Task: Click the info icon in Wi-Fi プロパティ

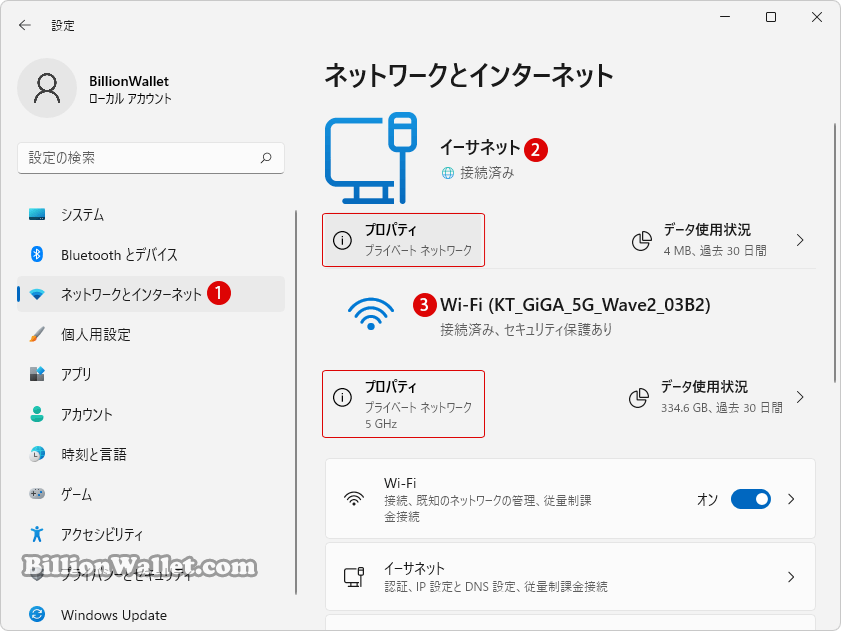Action: (x=342, y=397)
